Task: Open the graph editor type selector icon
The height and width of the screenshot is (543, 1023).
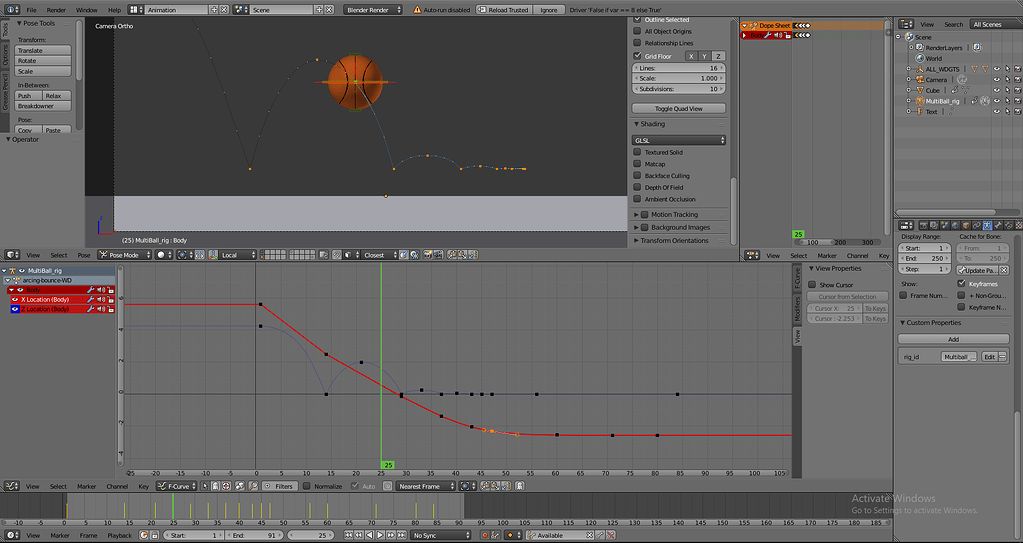Action: (x=12, y=486)
